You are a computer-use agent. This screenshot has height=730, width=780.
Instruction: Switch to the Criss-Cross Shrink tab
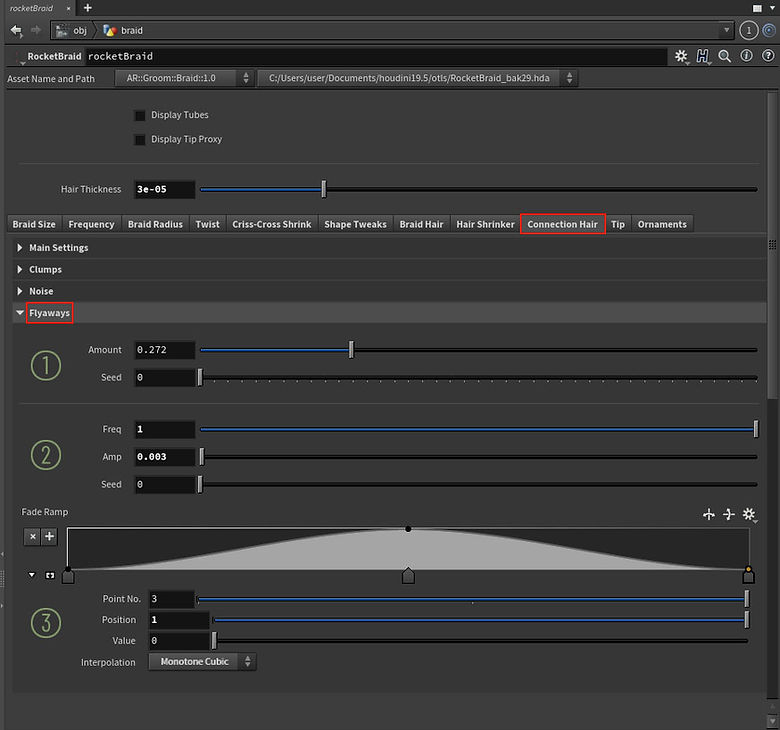[272, 224]
